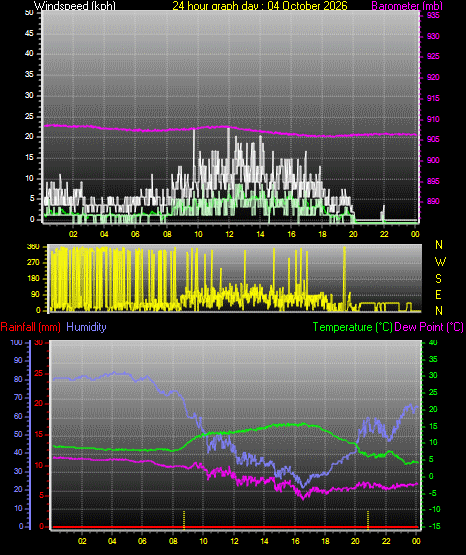Screen dimensions: 466x555
Task: Select hour label 16 under the rainfall chart
Action: (x=295, y=542)
